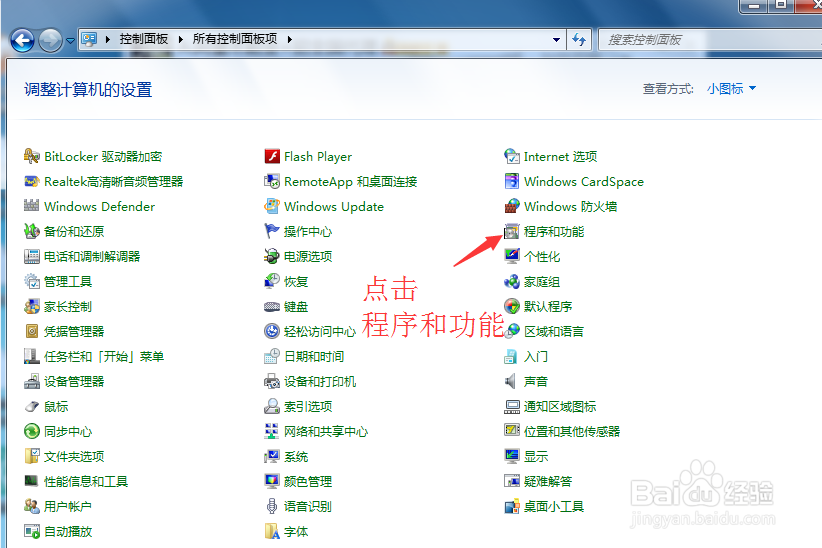Open 任务栏和「开始」菜单 link
The width and height of the screenshot is (822, 548).
click(x=104, y=357)
